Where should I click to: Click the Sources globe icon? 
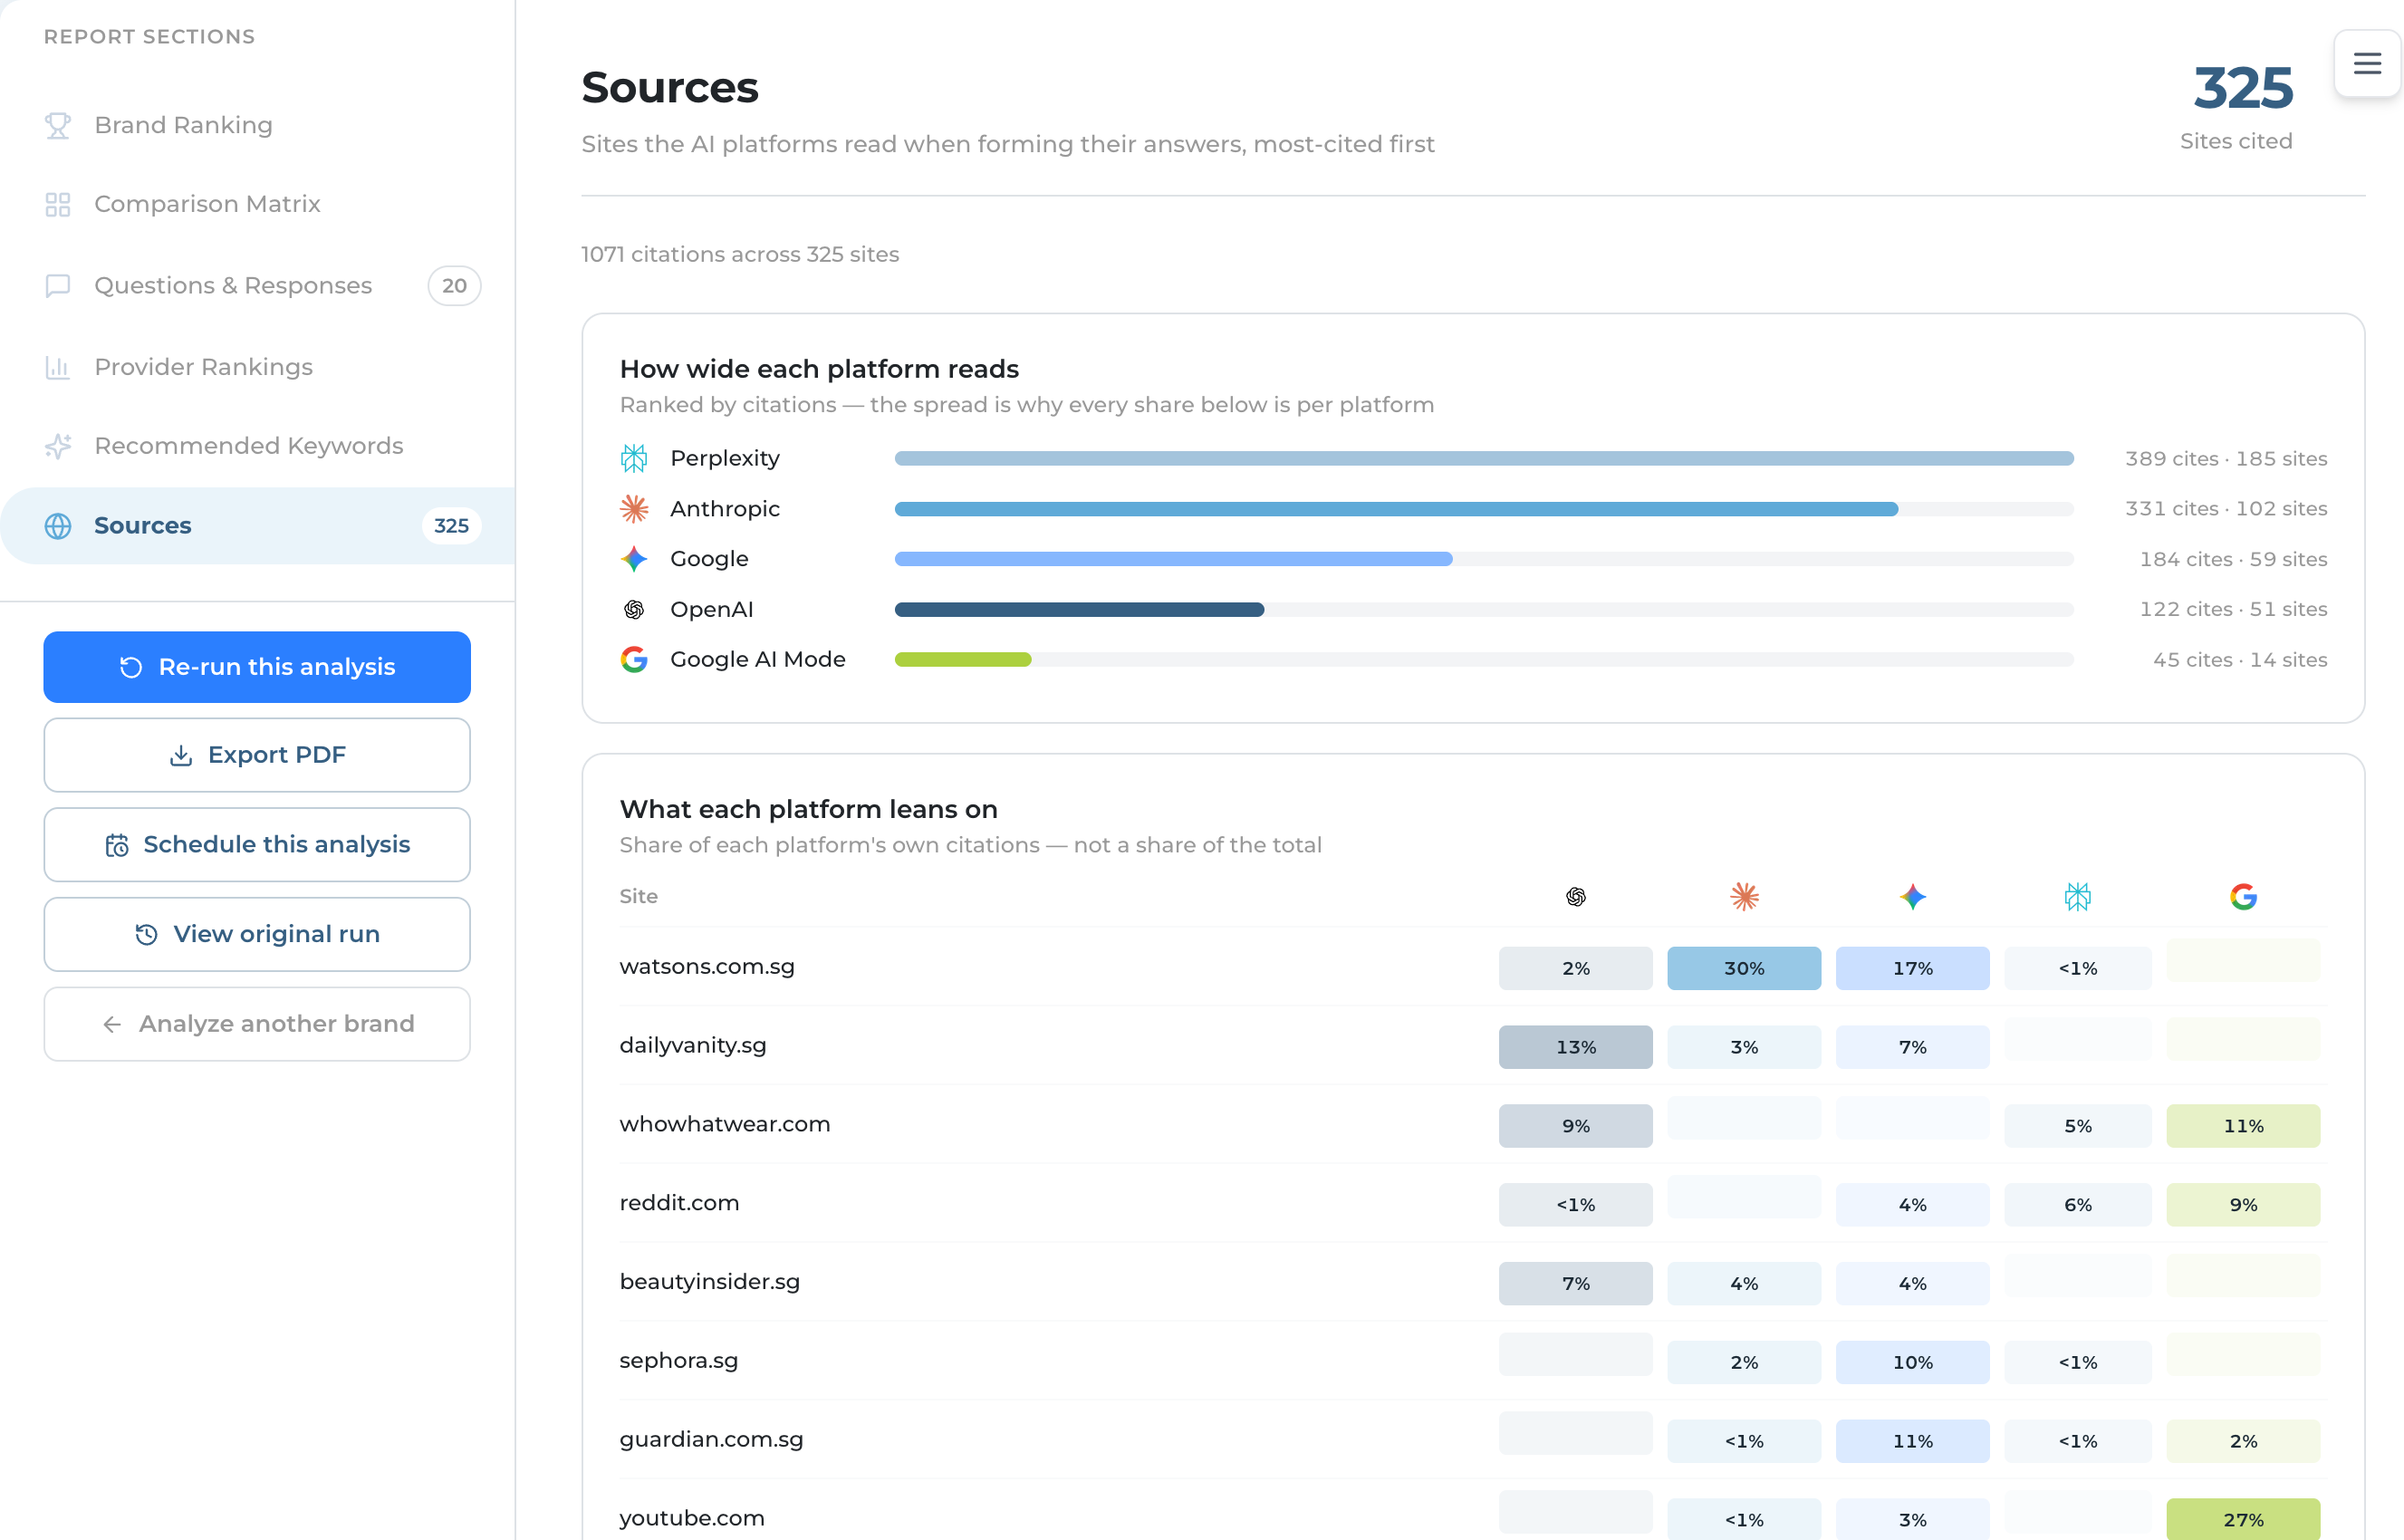click(58, 526)
